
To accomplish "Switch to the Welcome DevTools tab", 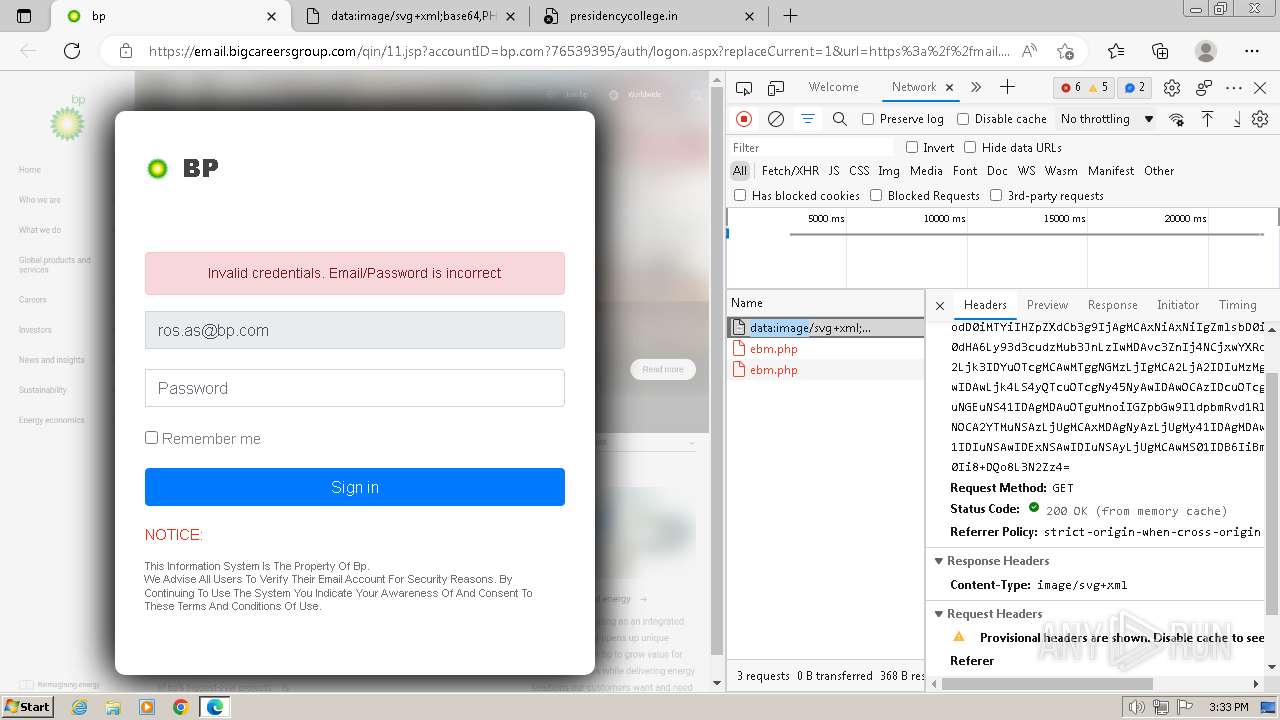I will pos(834,87).
